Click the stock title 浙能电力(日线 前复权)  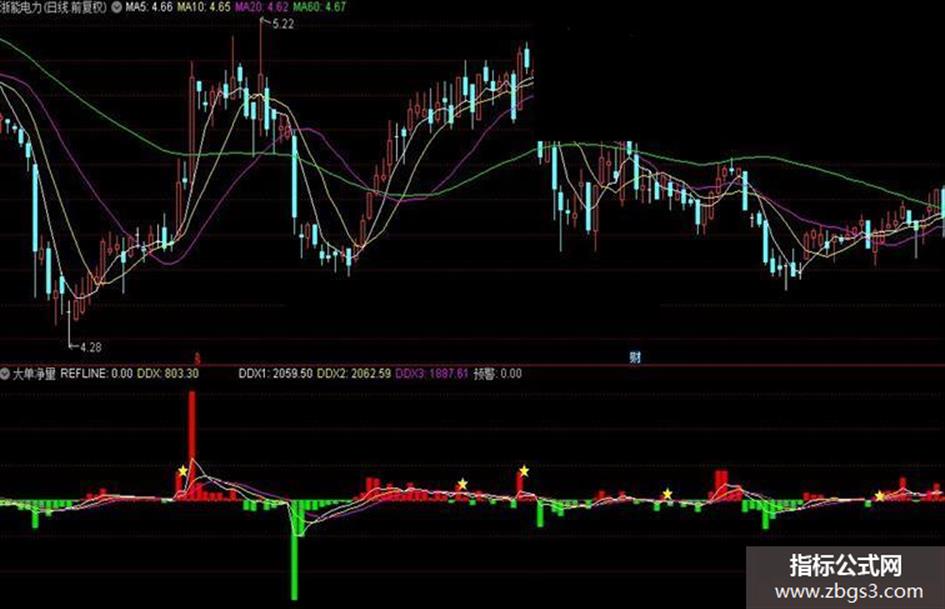[53, 7]
